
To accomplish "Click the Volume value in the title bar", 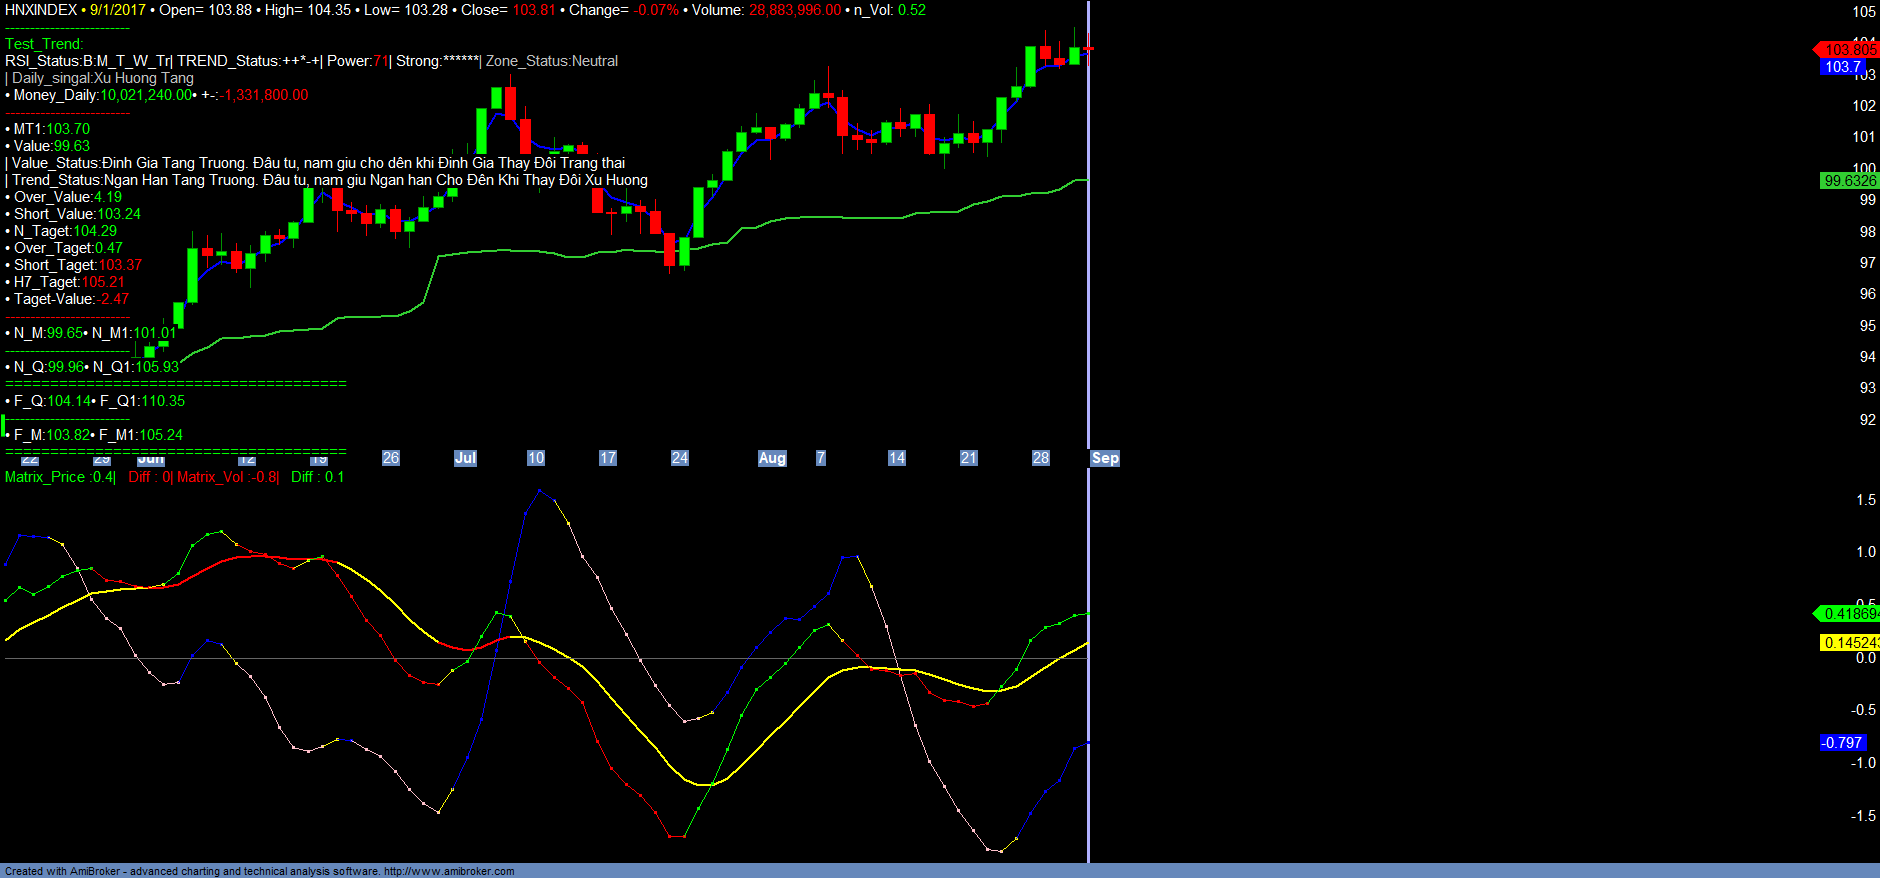I will coord(794,10).
